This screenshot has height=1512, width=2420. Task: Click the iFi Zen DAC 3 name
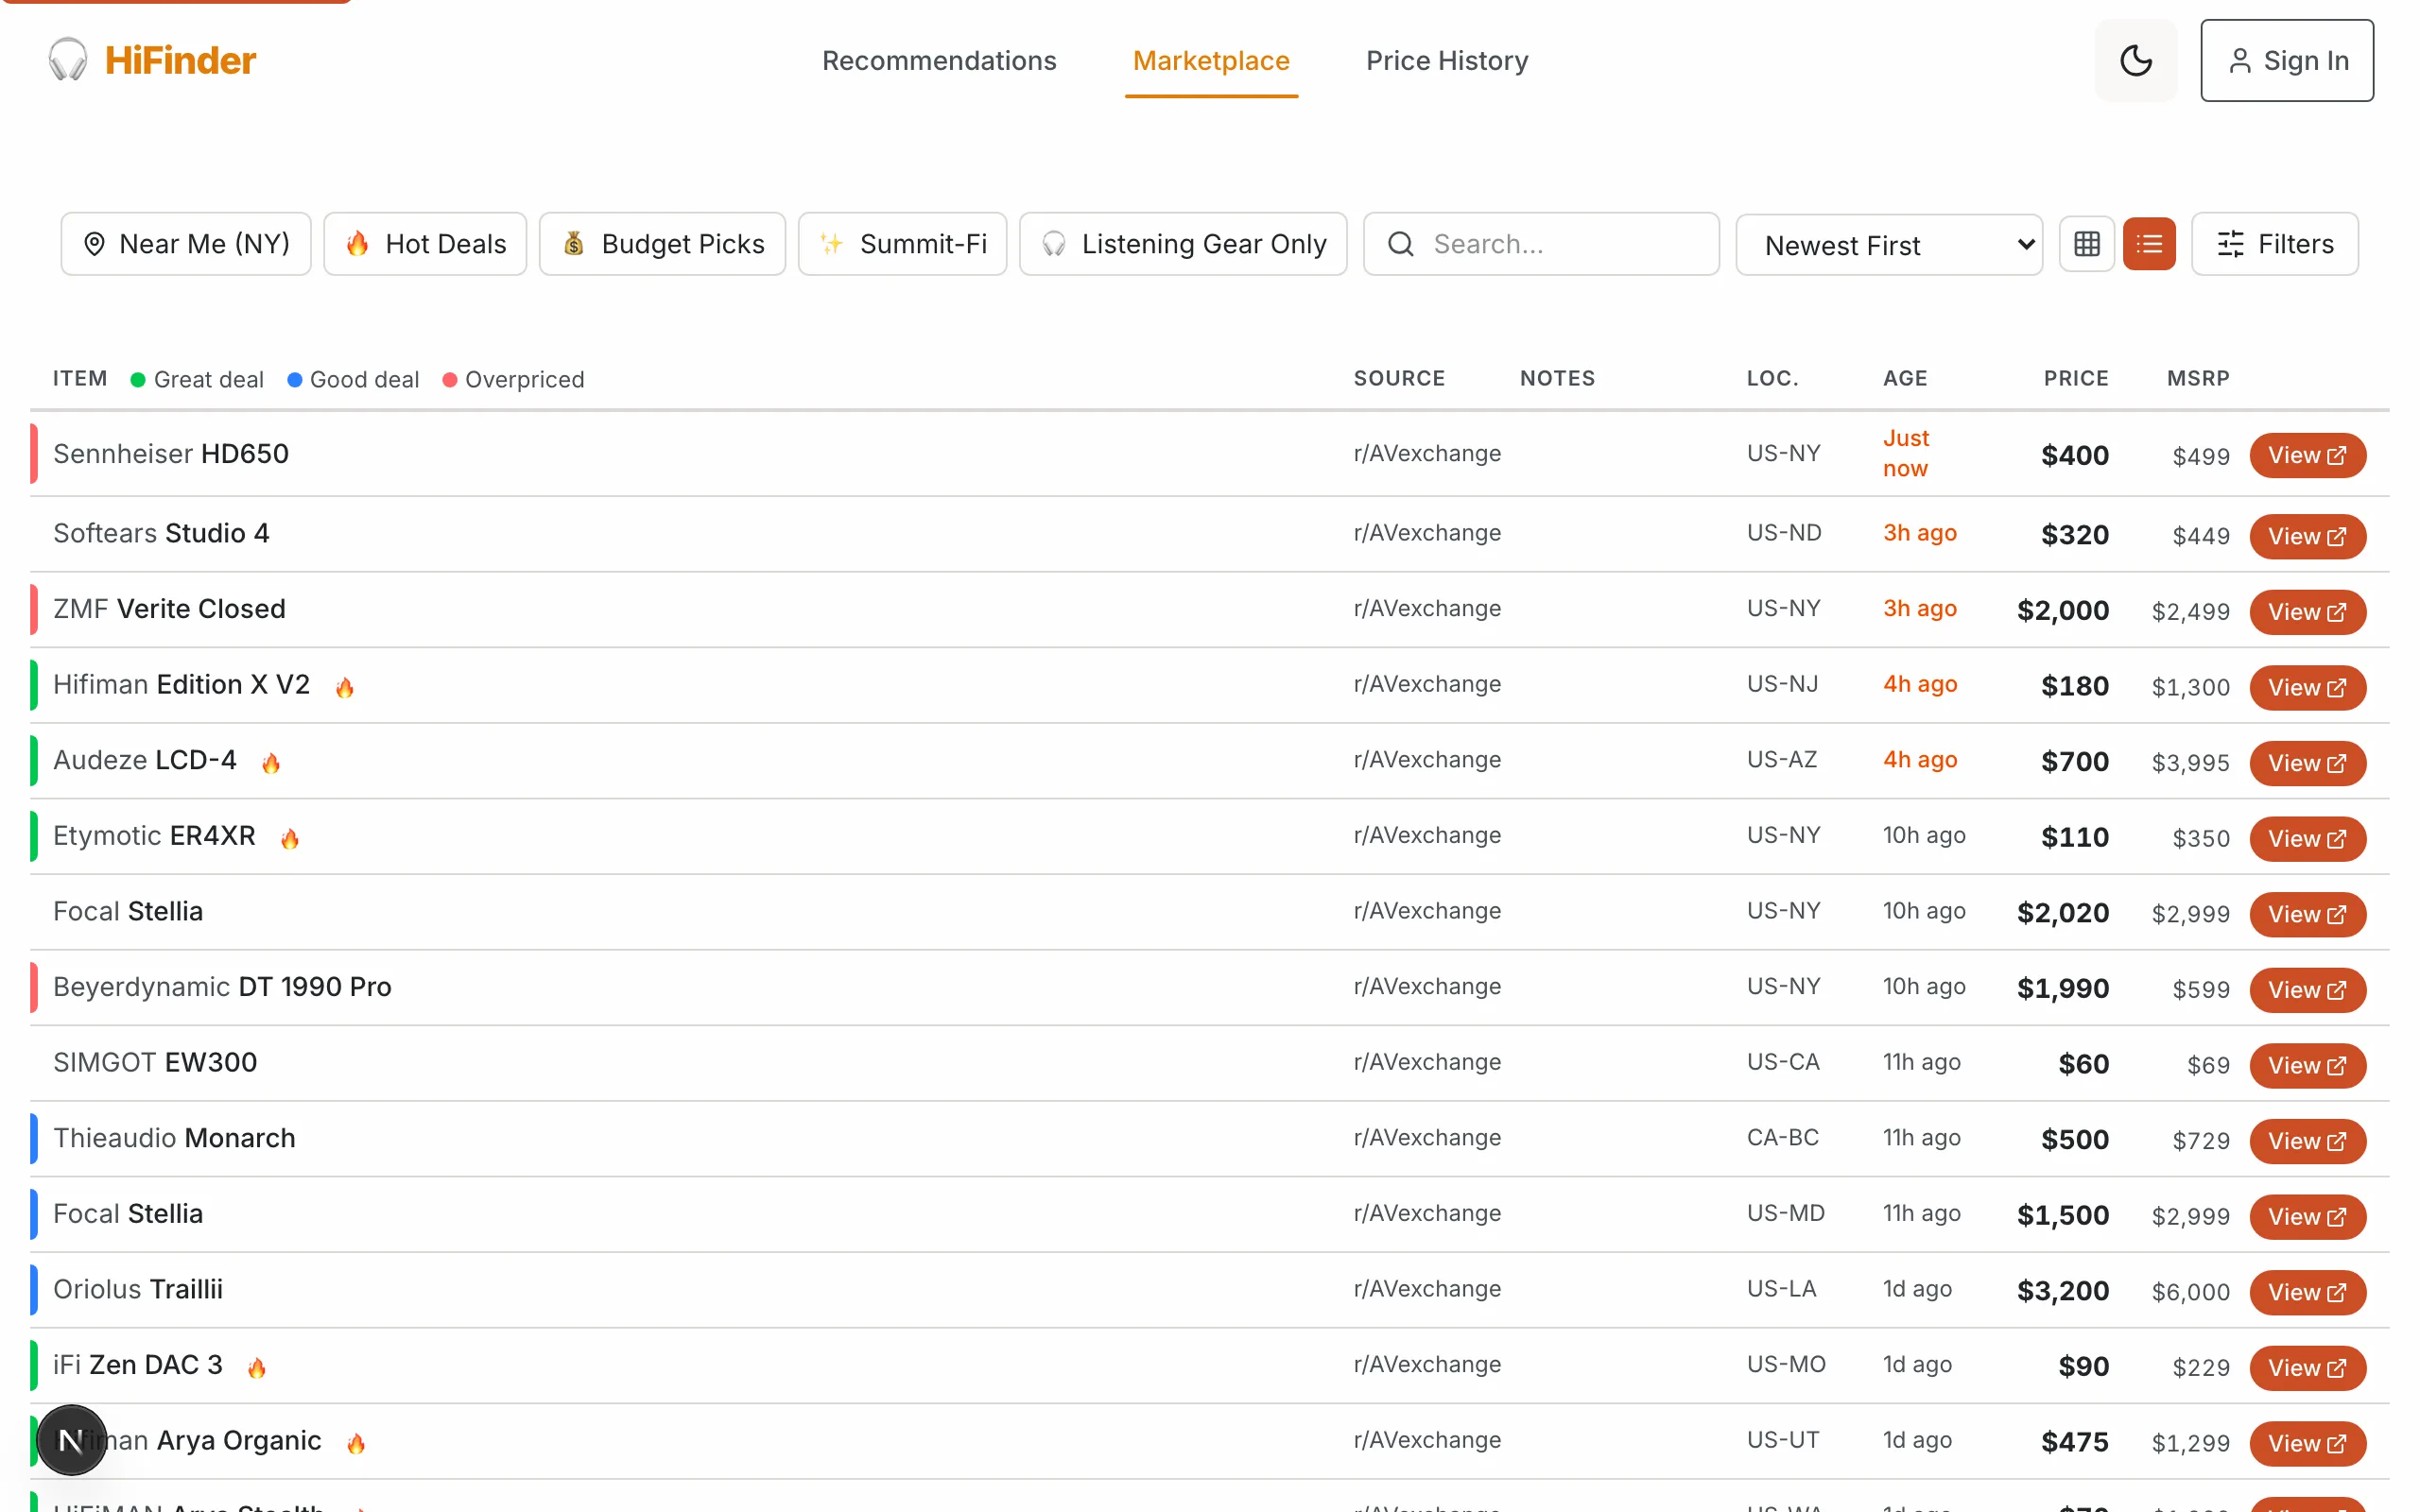(x=138, y=1365)
